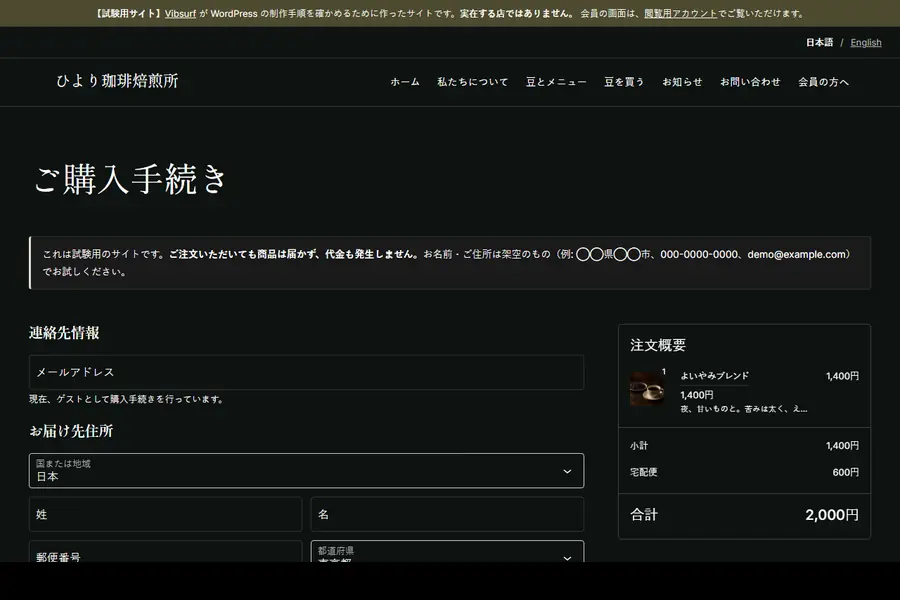Open the 国または地域 dropdown

click(307, 471)
